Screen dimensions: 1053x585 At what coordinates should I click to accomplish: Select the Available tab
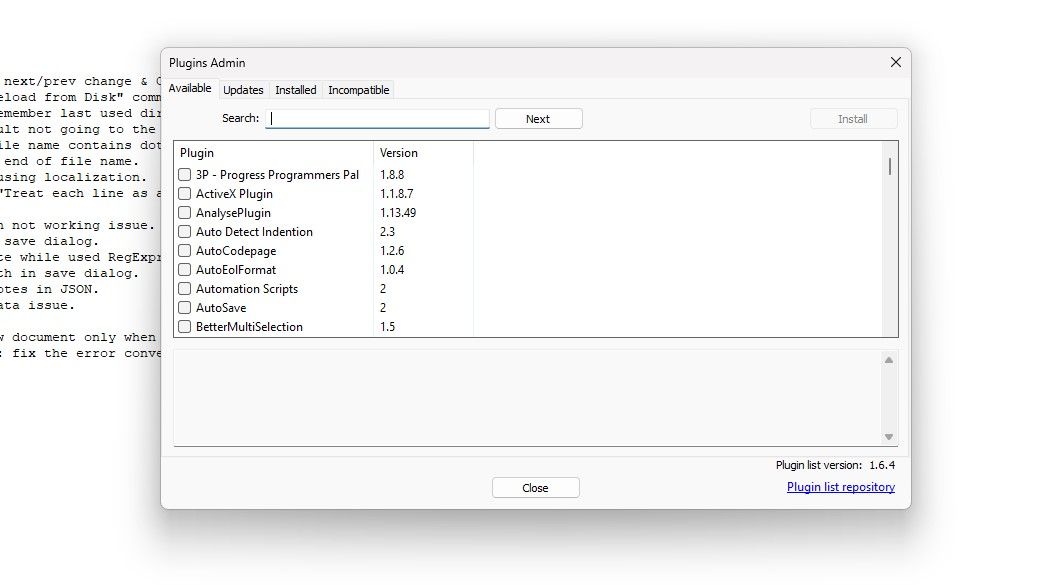coord(191,88)
